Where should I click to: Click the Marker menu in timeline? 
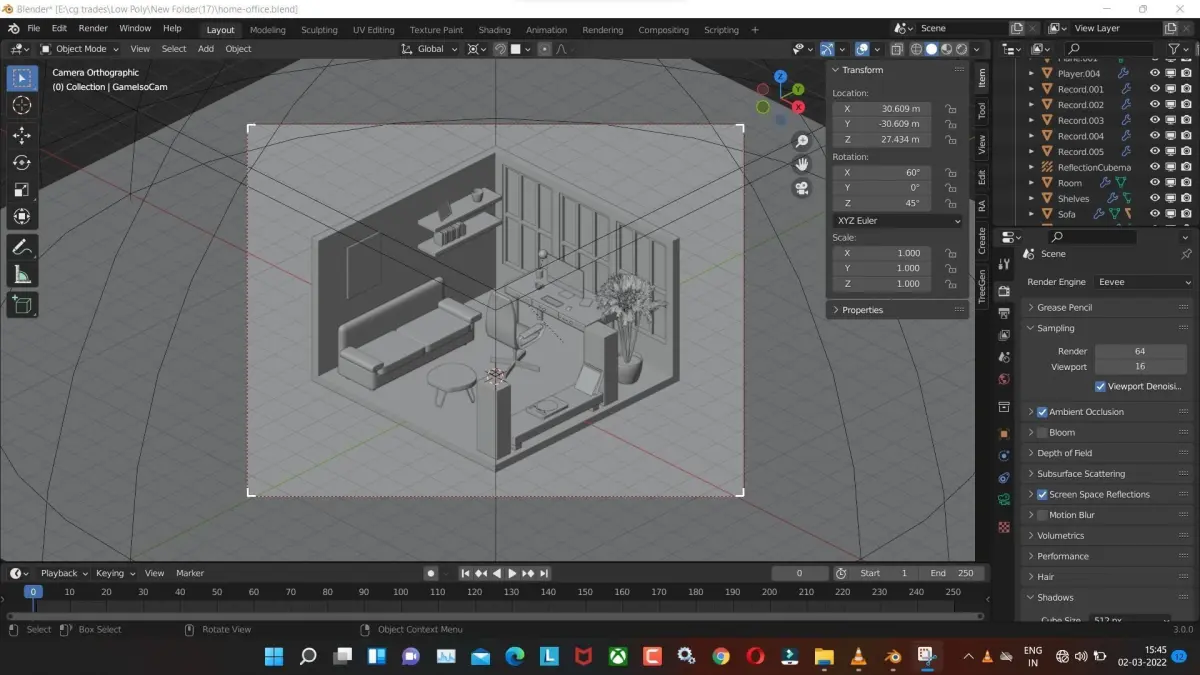190,573
